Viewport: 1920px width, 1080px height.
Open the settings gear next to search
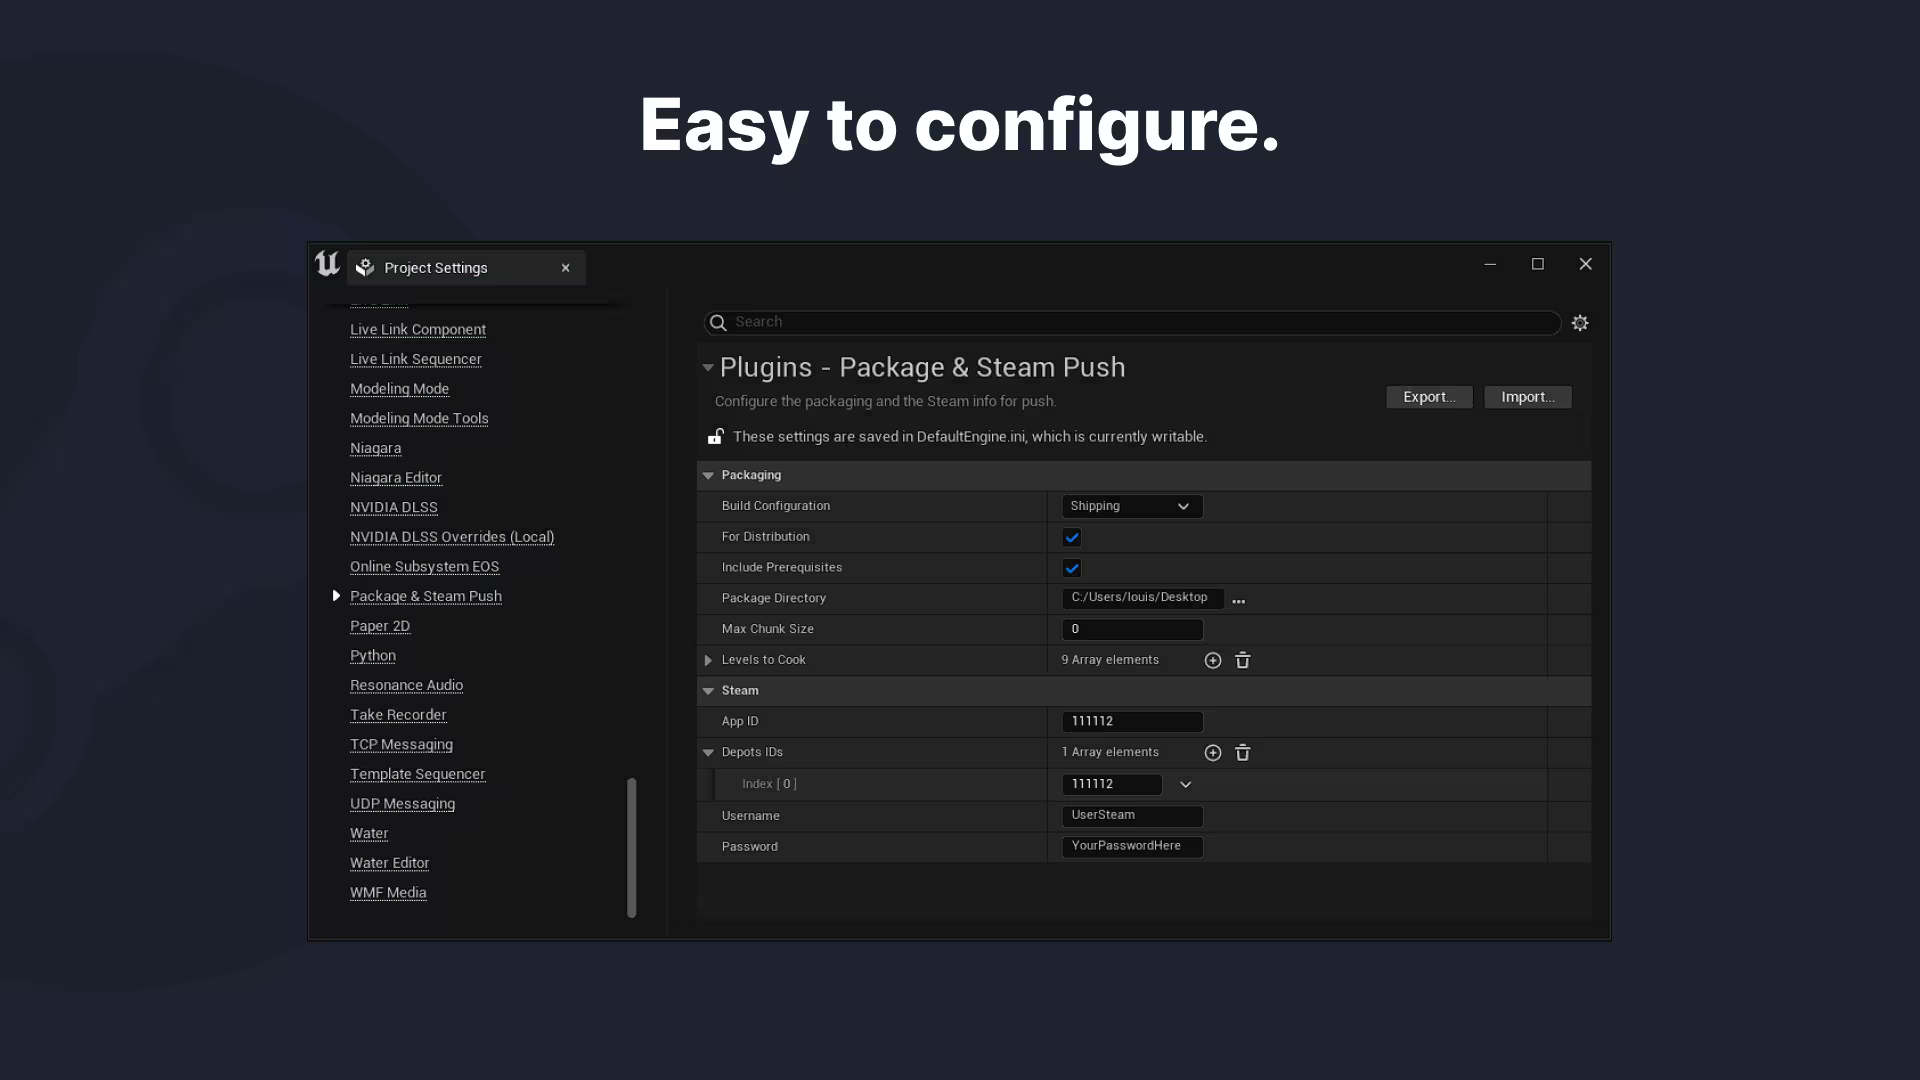click(x=1580, y=323)
